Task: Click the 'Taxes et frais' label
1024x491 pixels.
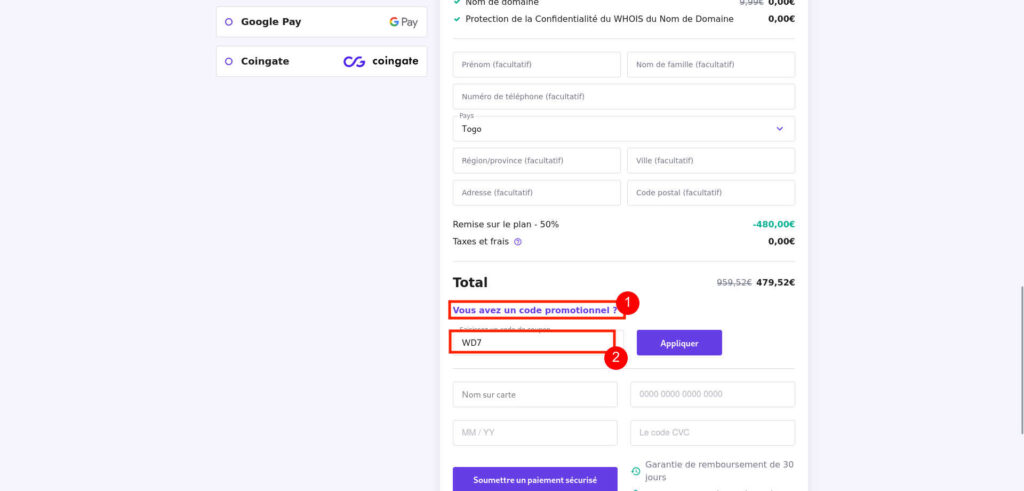Action: click(x=481, y=242)
